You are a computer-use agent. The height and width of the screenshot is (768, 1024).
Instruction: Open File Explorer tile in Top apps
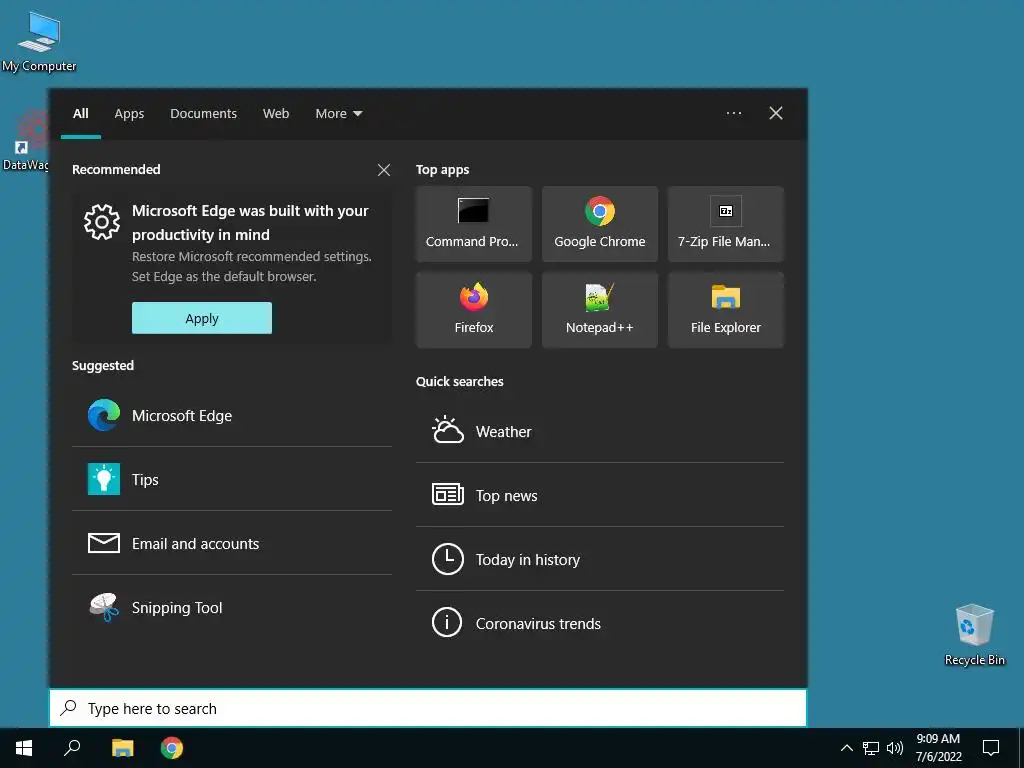point(726,310)
